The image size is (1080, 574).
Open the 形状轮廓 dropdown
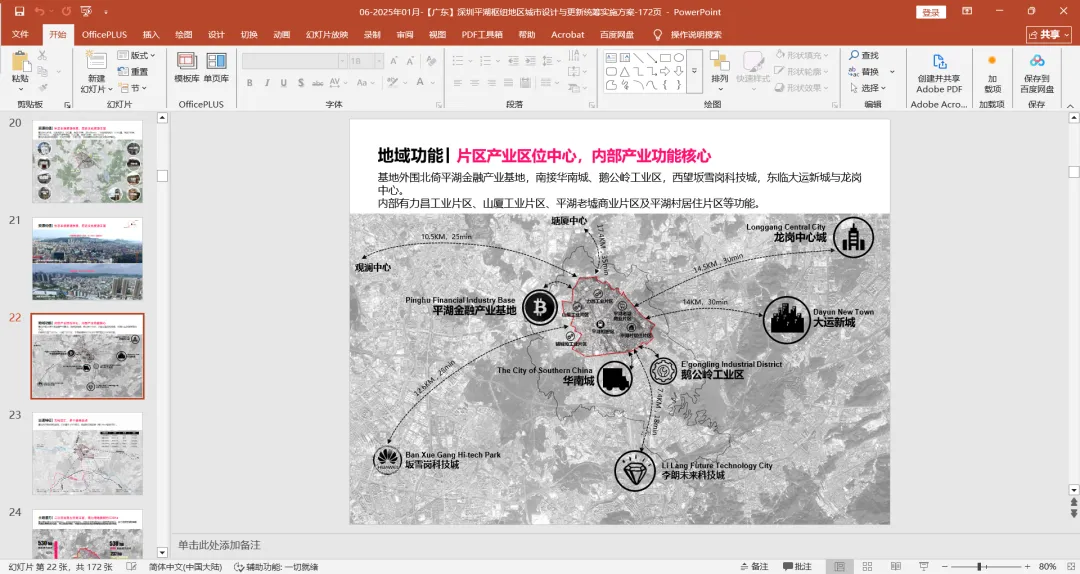pos(802,72)
